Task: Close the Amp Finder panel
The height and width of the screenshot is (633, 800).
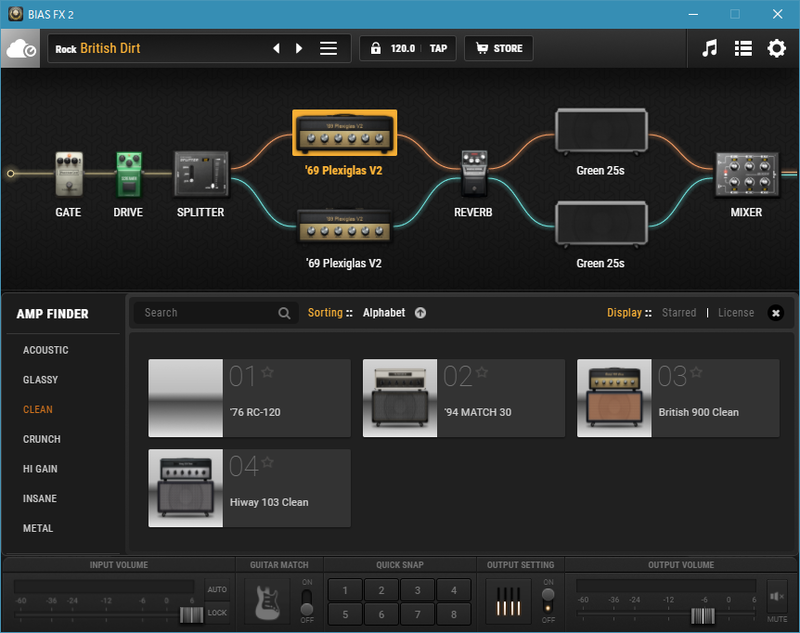Action: pyautogui.click(x=776, y=313)
